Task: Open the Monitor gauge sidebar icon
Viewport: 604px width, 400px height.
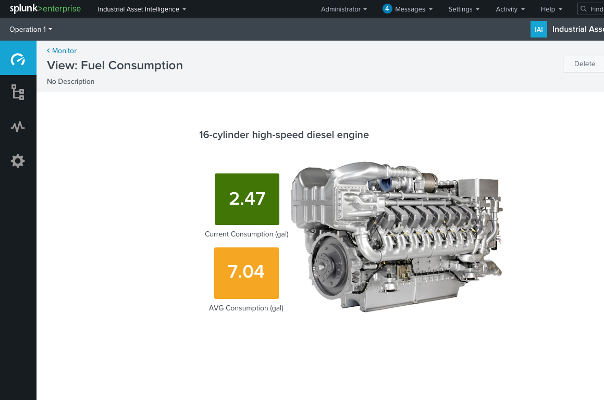Action: tap(17, 60)
